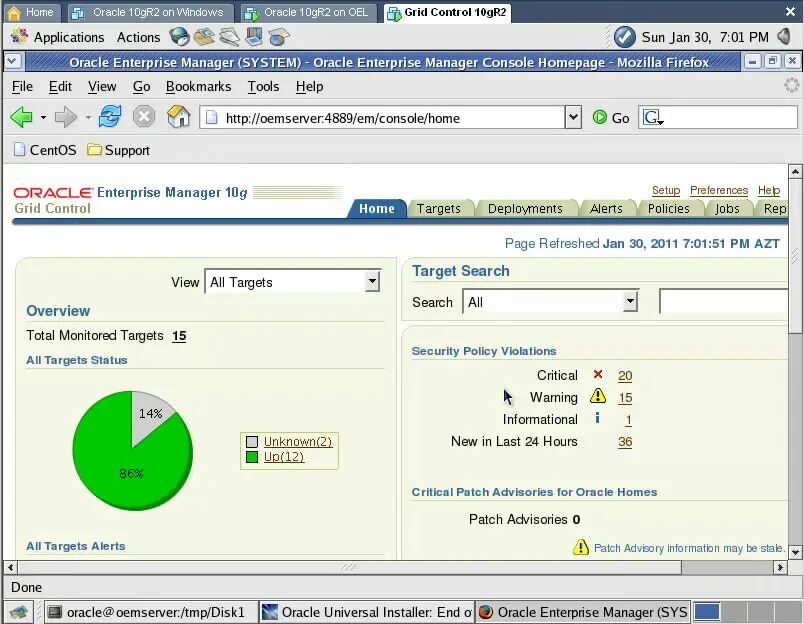Open the Search All target type dropdown

pos(550,301)
